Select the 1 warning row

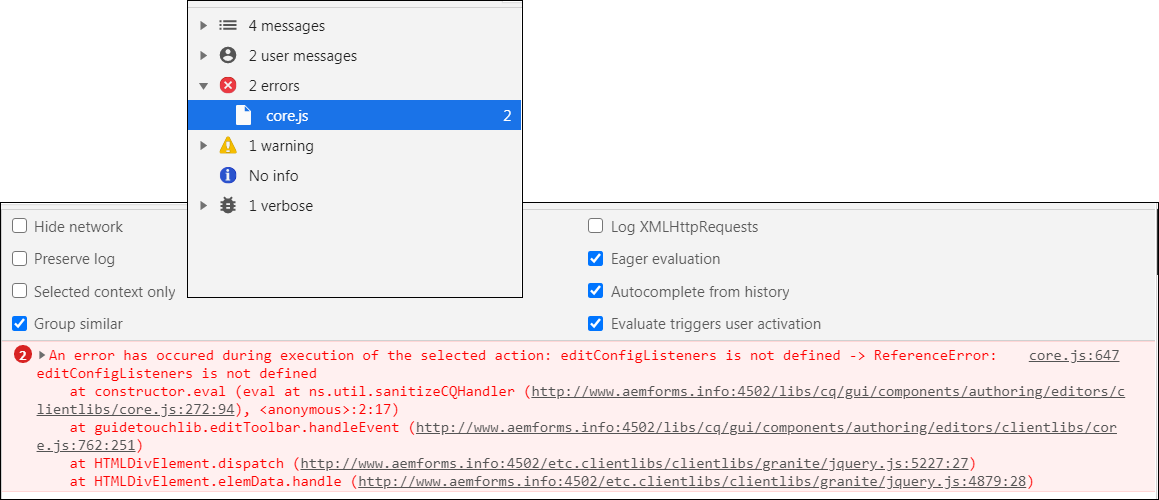coord(355,146)
